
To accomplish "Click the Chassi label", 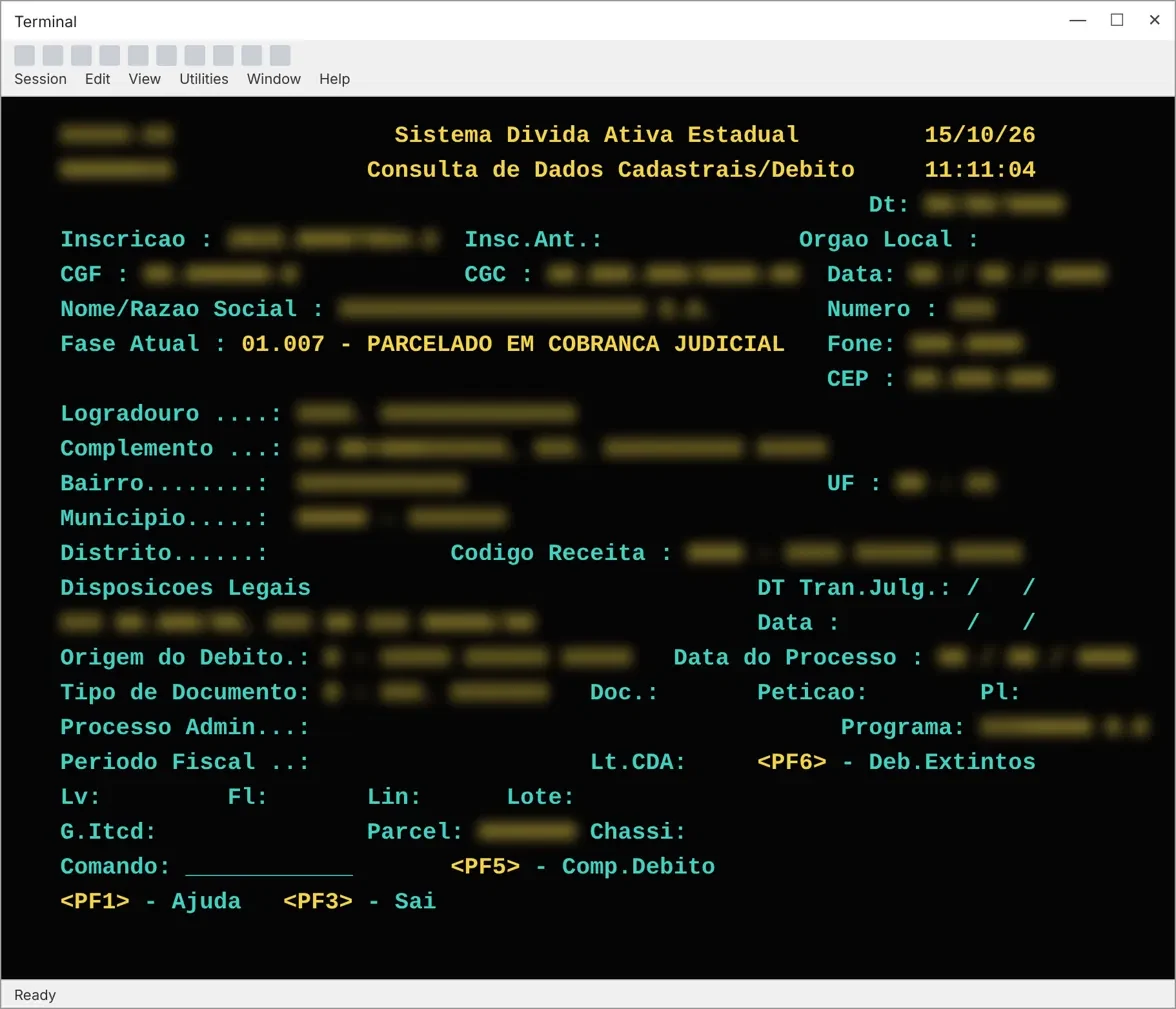I will pos(638,831).
